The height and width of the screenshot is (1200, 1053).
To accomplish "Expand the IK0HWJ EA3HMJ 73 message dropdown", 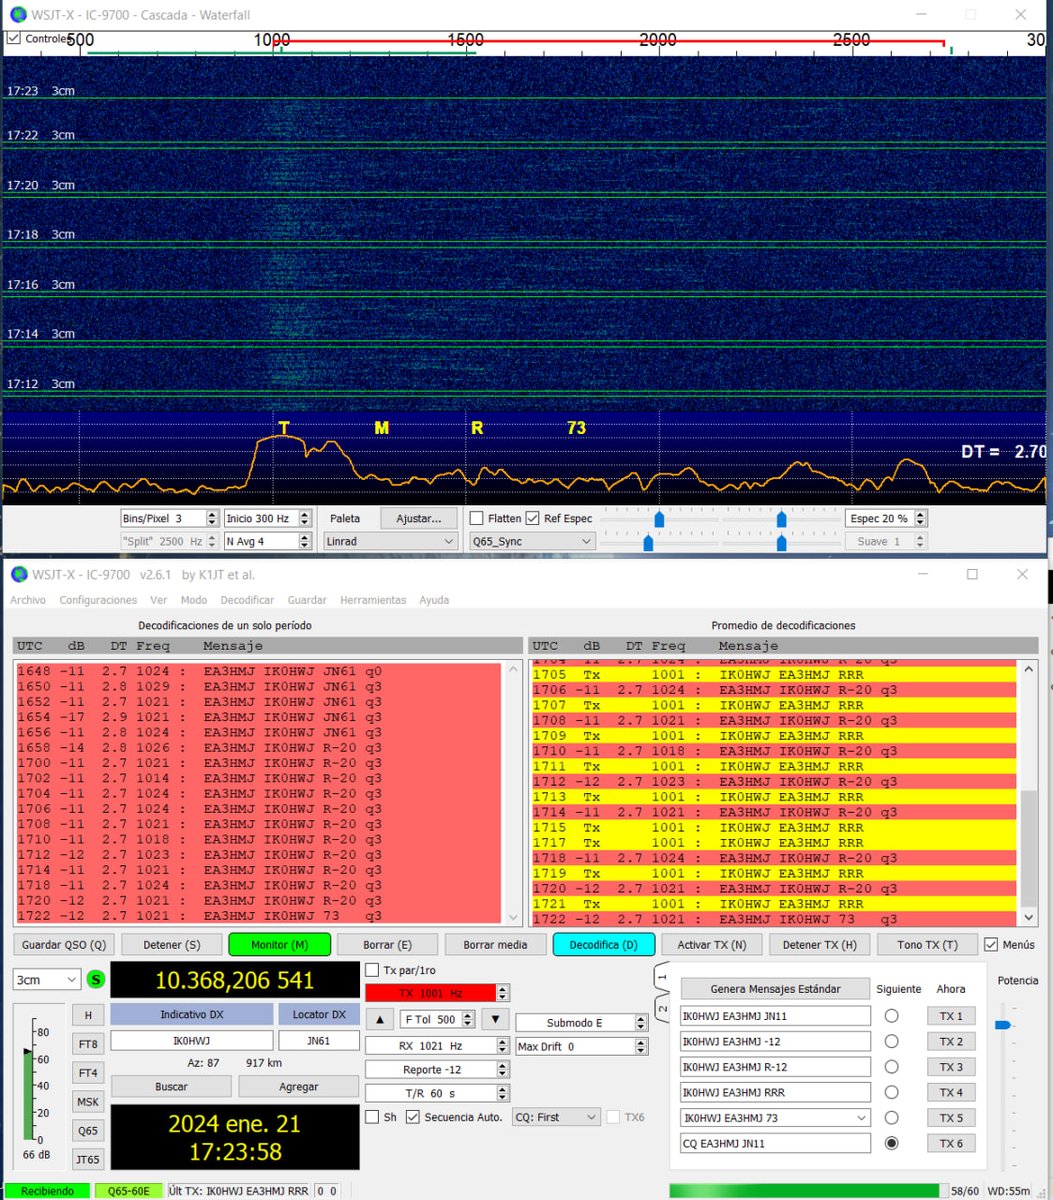I will click(x=863, y=1118).
